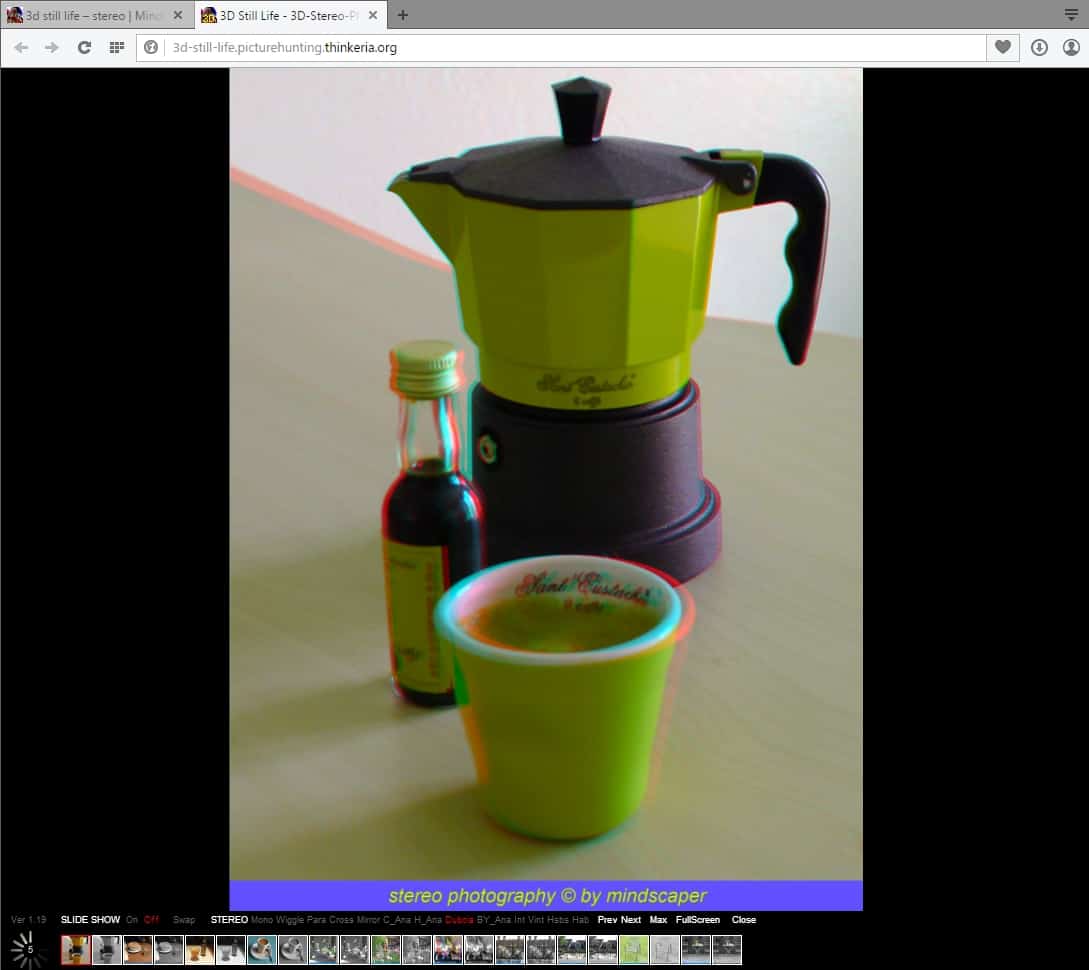Click the Next image link

pos(631,920)
